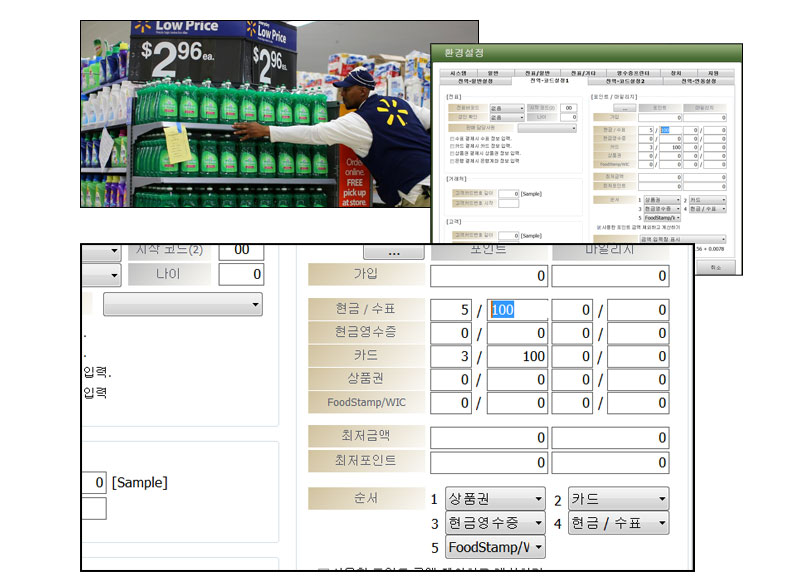
Task: Click the field before [Sample] in enlarged view
Action: (x=94, y=482)
